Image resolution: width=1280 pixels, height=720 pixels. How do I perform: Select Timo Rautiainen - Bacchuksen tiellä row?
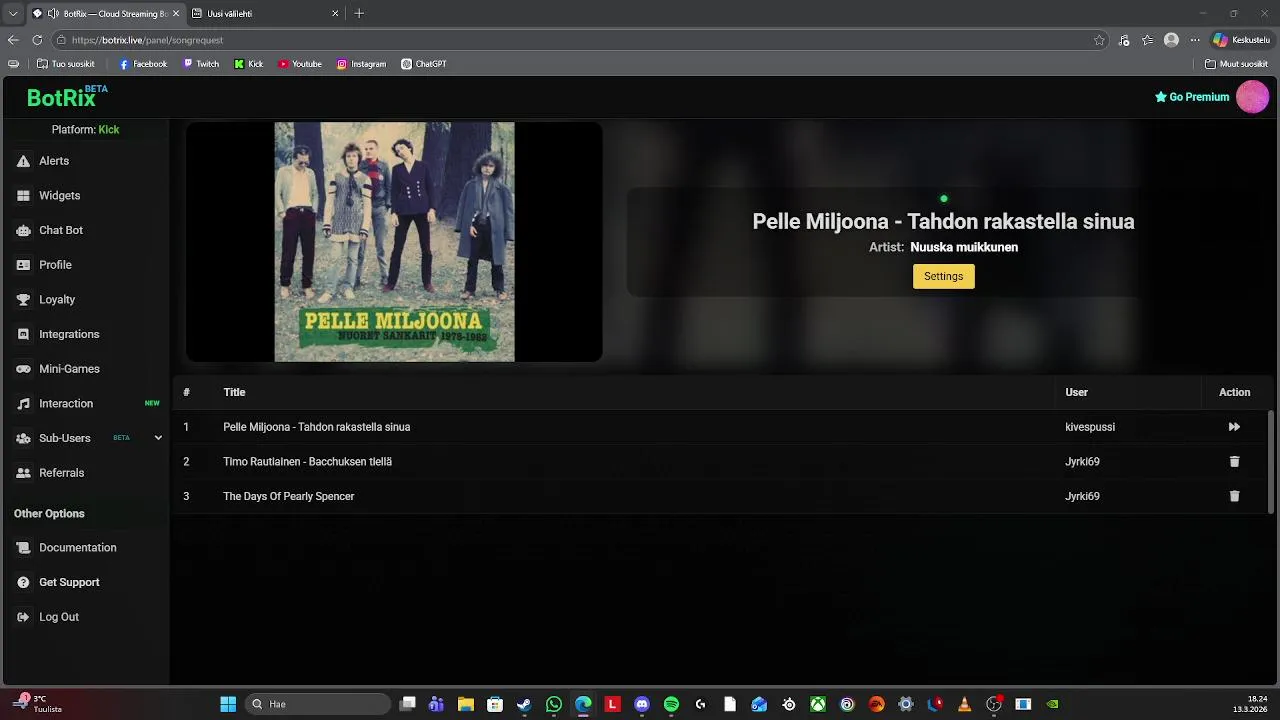pyautogui.click(x=720, y=462)
